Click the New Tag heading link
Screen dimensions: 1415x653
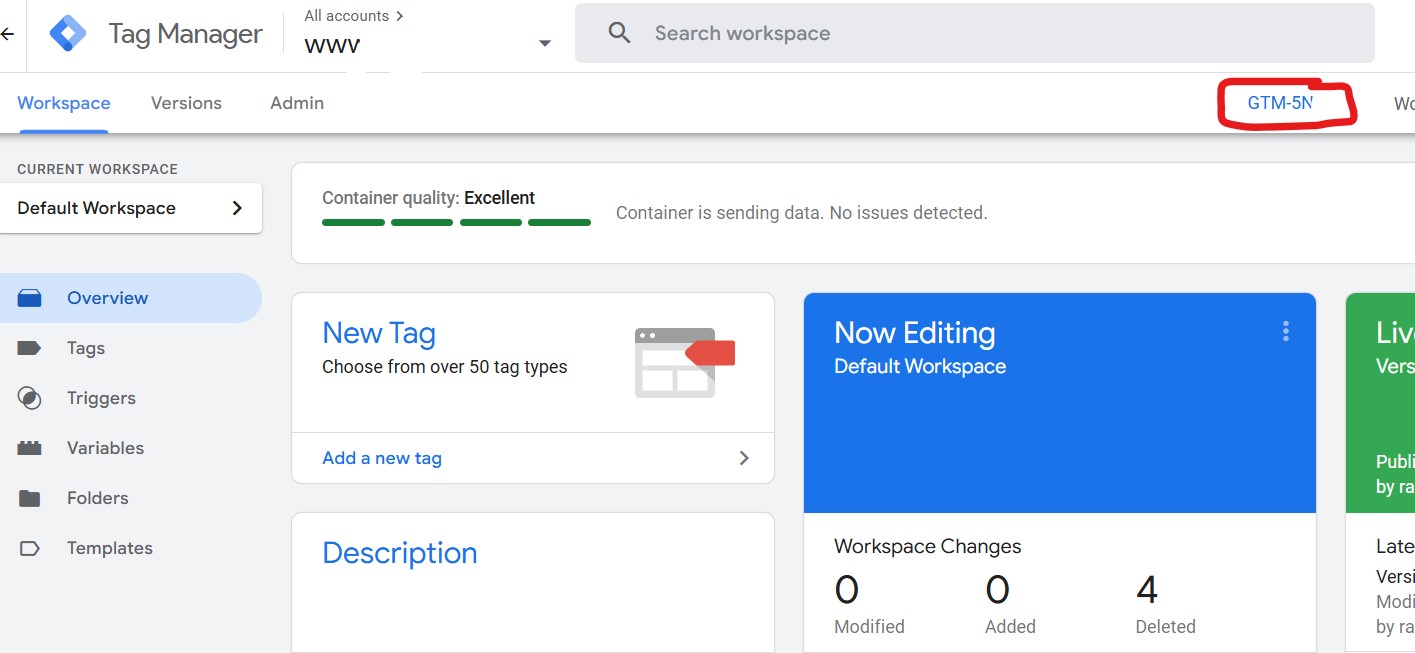click(379, 333)
